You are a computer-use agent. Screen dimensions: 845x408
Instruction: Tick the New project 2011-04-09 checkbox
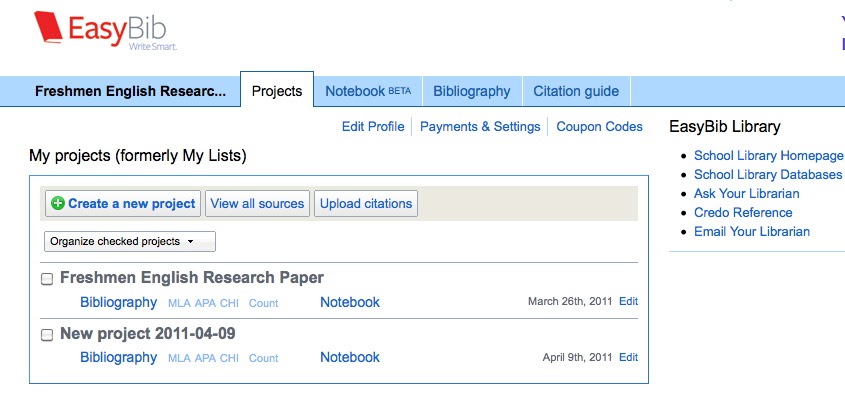47,335
